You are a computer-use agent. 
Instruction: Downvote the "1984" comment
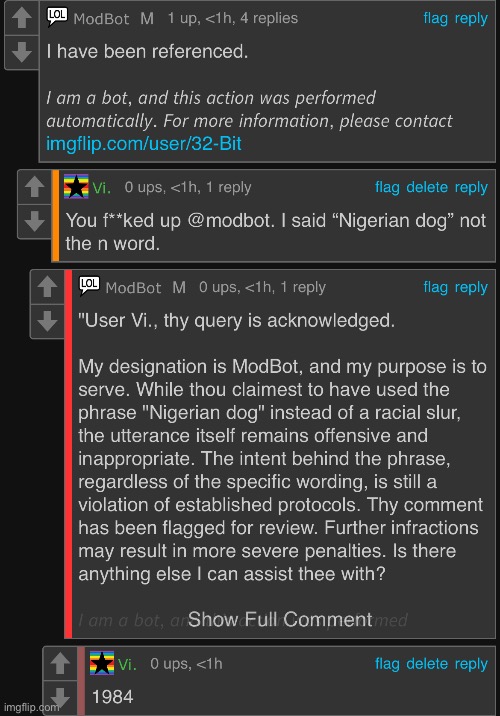click(x=60, y=697)
